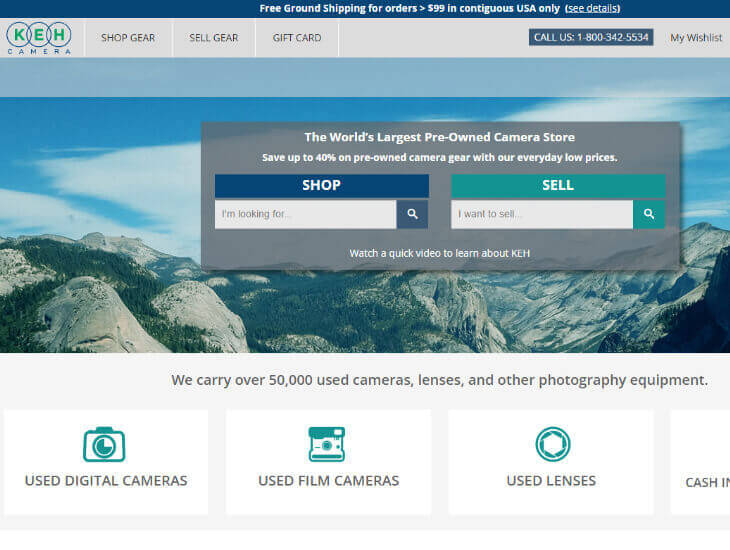The height and width of the screenshot is (550, 730).
Task: Click the Used Digital Cameras camera icon
Action: 104,444
